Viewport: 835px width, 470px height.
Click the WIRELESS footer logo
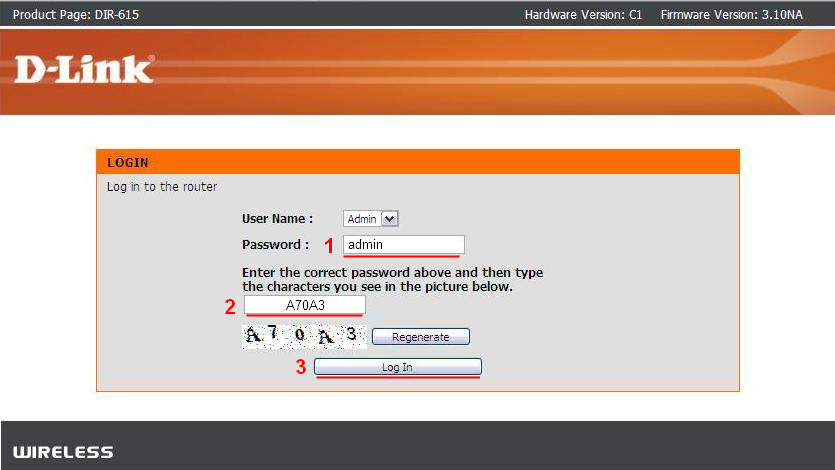pos(63,452)
